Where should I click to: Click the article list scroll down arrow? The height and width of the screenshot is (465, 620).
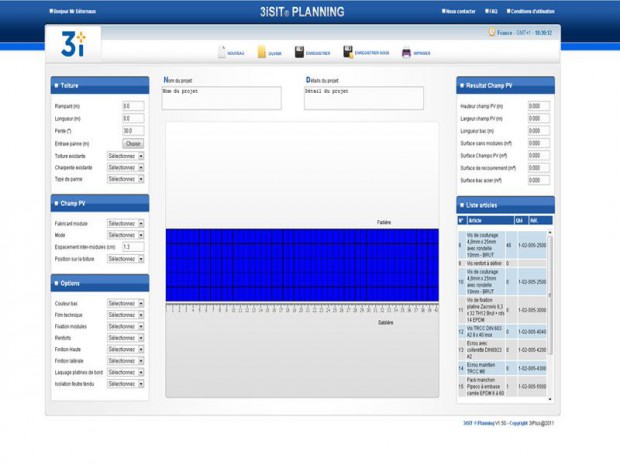pyautogui.click(x=550, y=399)
